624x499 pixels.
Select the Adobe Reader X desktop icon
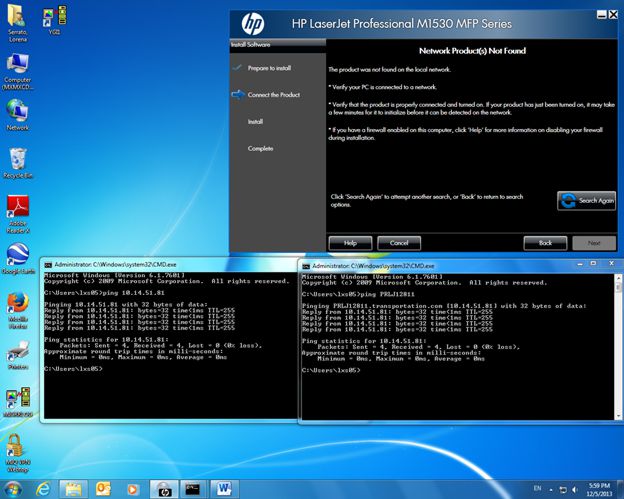click(x=17, y=210)
